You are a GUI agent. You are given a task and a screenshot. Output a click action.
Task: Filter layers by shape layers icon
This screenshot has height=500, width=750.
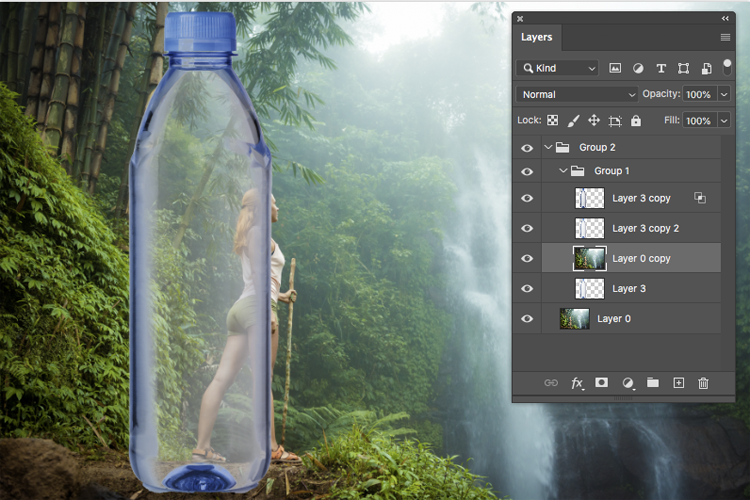coord(684,68)
